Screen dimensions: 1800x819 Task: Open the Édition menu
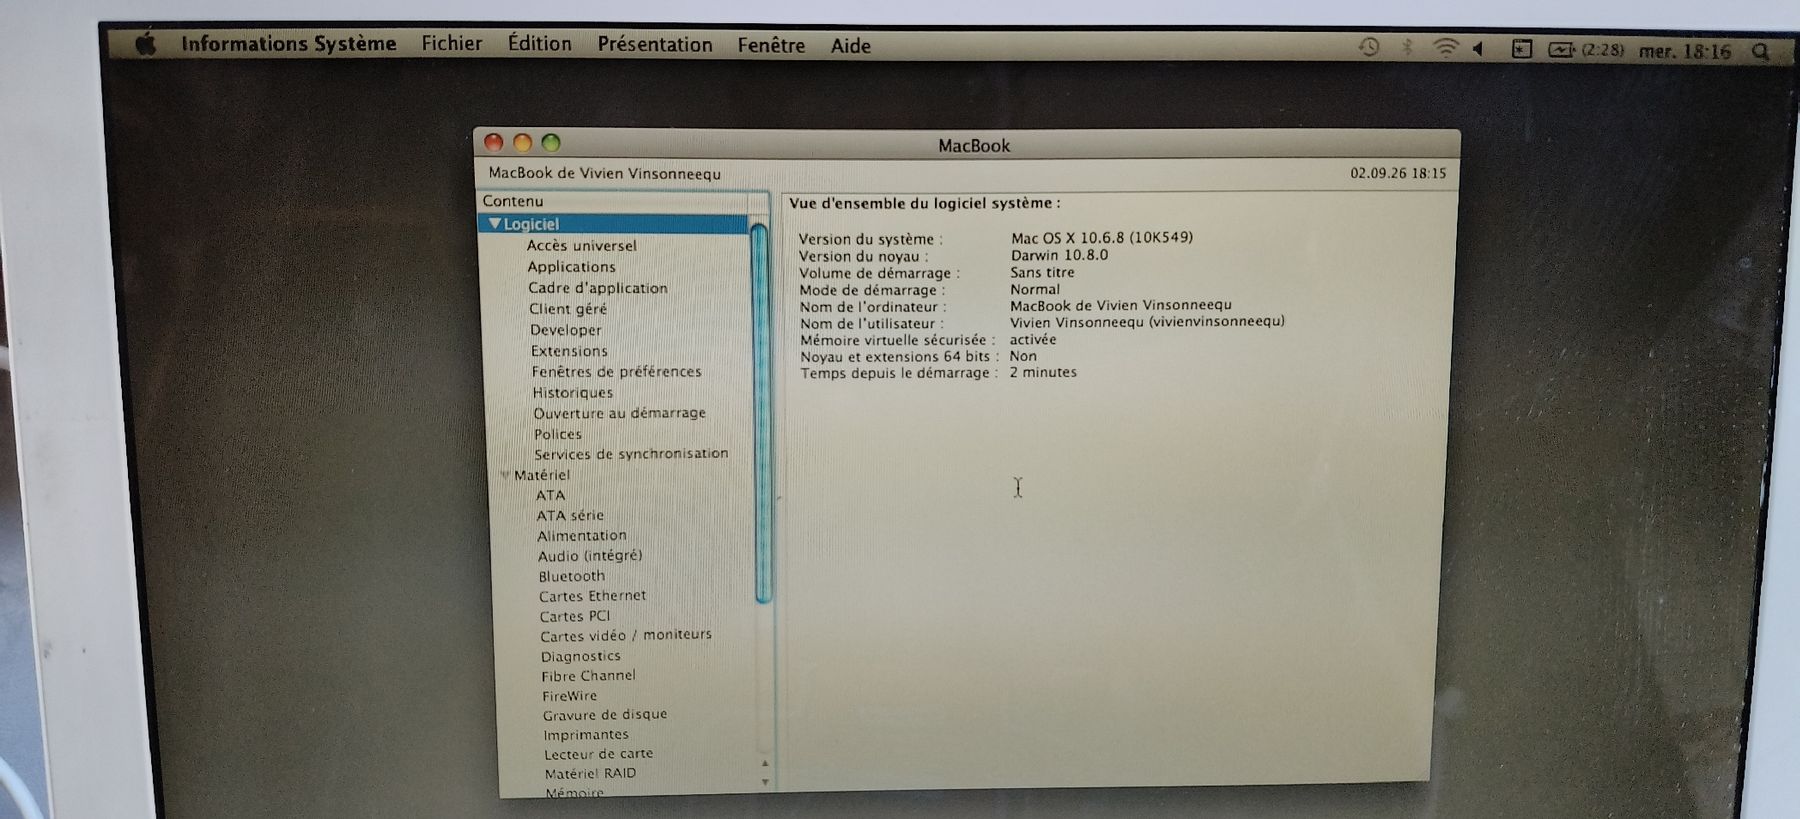click(x=540, y=43)
